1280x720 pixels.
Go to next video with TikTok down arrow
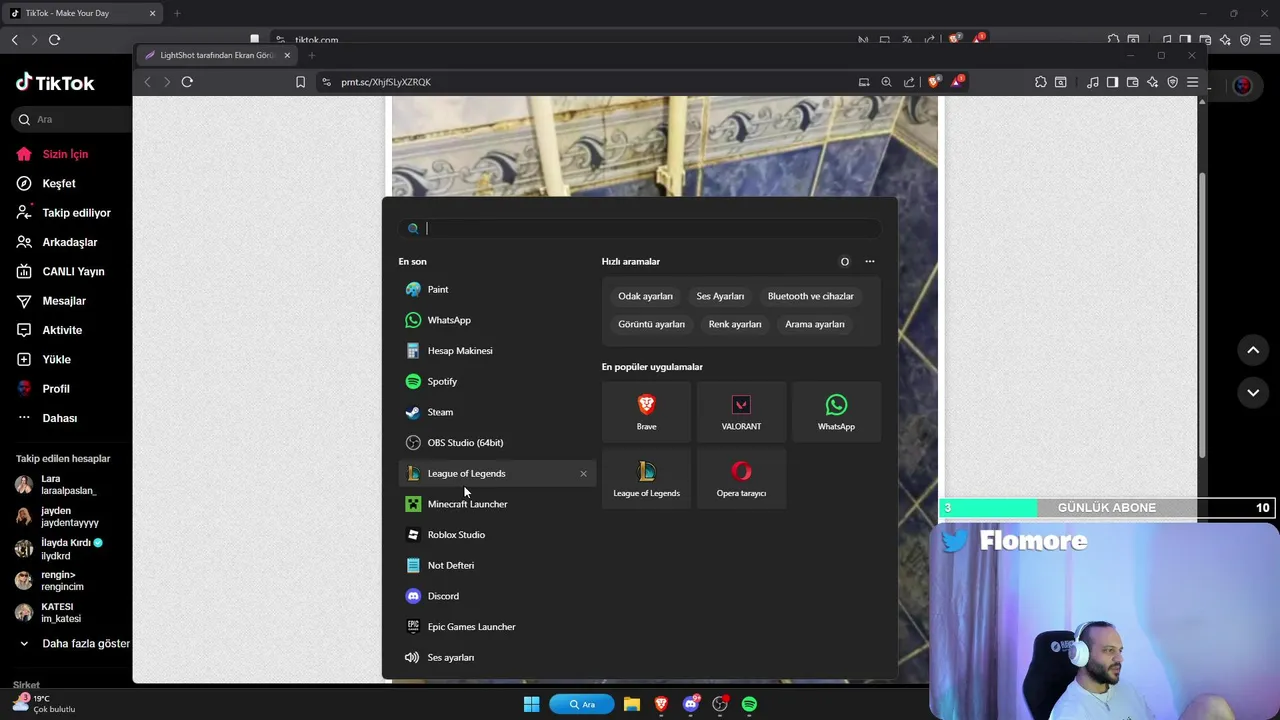click(x=1253, y=393)
